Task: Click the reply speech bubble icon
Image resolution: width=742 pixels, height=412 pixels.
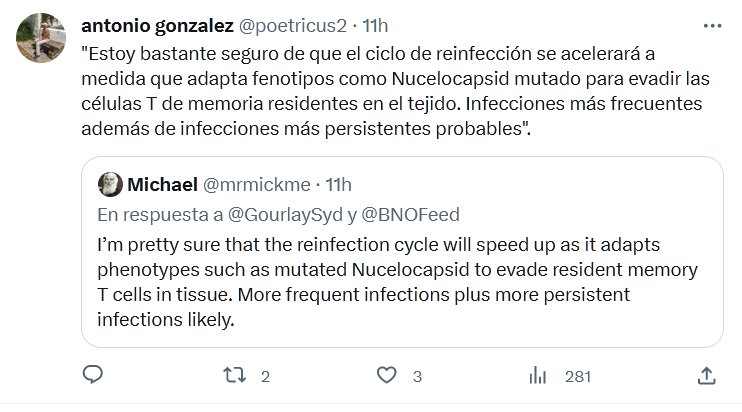Action: [x=92, y=376]
